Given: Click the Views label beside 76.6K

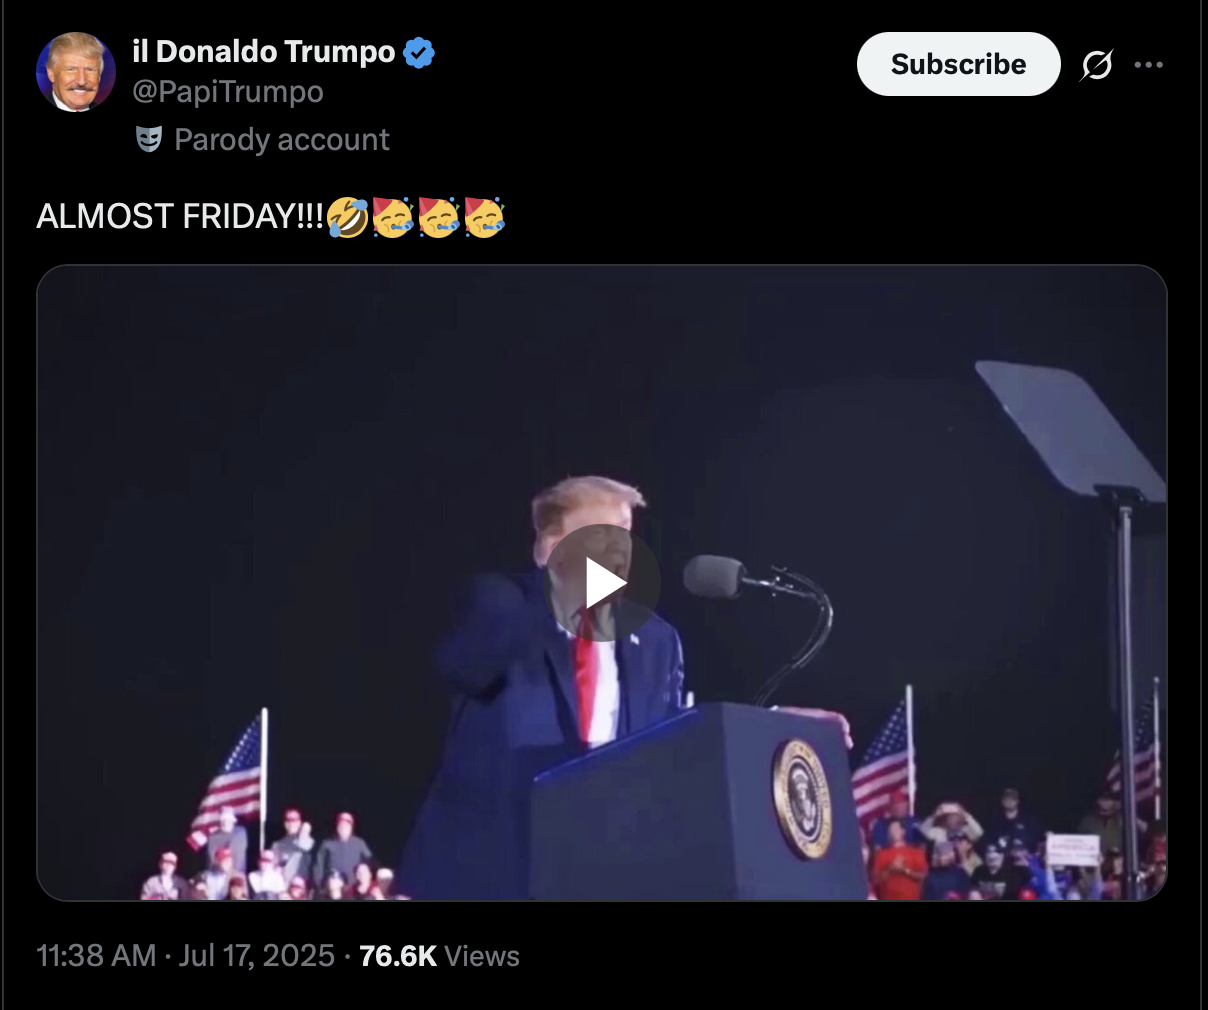Looking at the screenshot, I should click(x=482, y=956).
